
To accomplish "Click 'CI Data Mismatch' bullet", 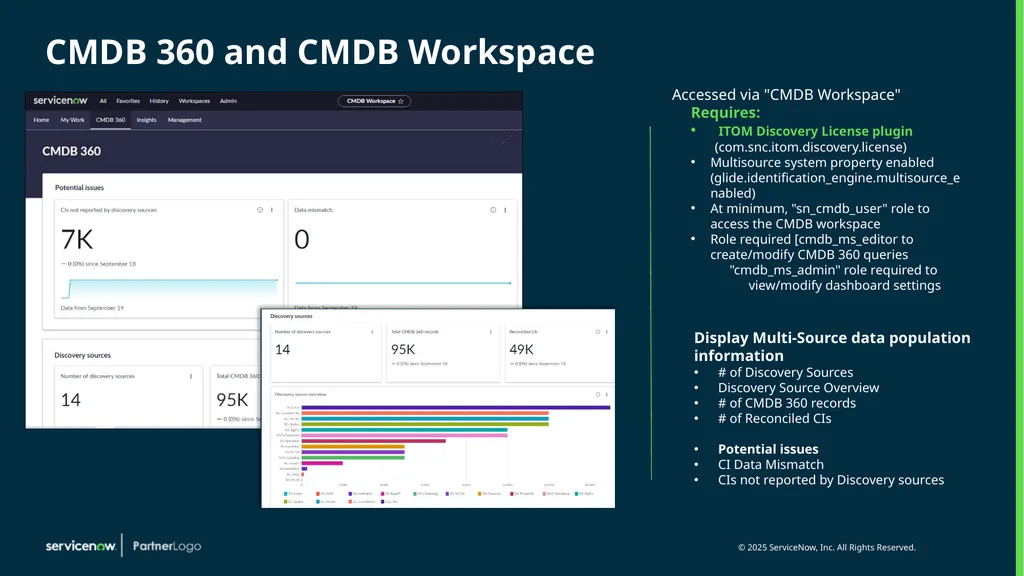I will [x=771, y=465].
